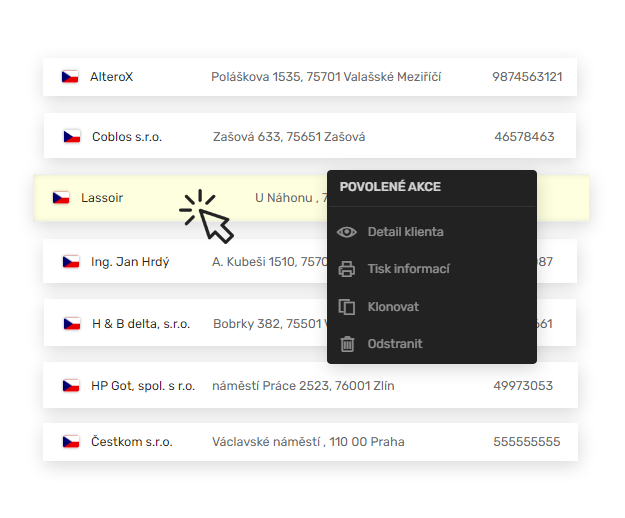Select Klonovat menu entry
Screen dimensions: 625x518
[x=393, y=307]
